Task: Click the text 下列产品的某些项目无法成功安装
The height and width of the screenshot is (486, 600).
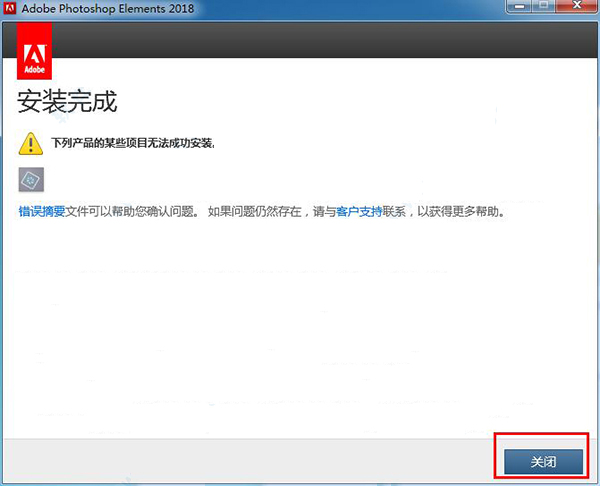Action: pos(133,143)
